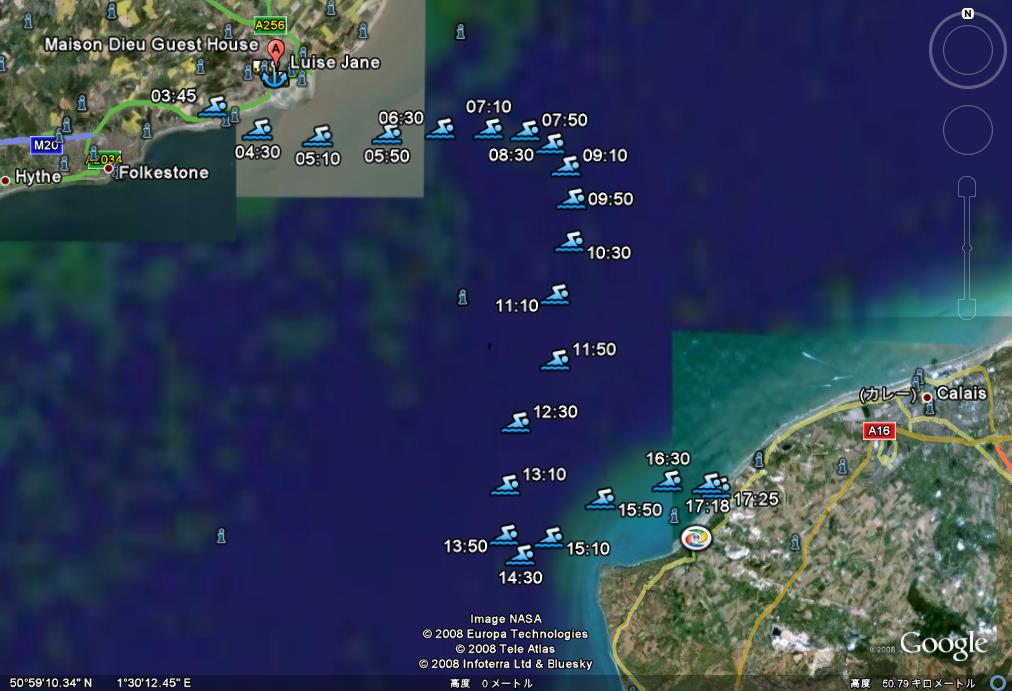The height and width of the screenshot is (691, 1012).
Task: Select the 12:30 swimmer placemark
Action: tap(516, 423)
